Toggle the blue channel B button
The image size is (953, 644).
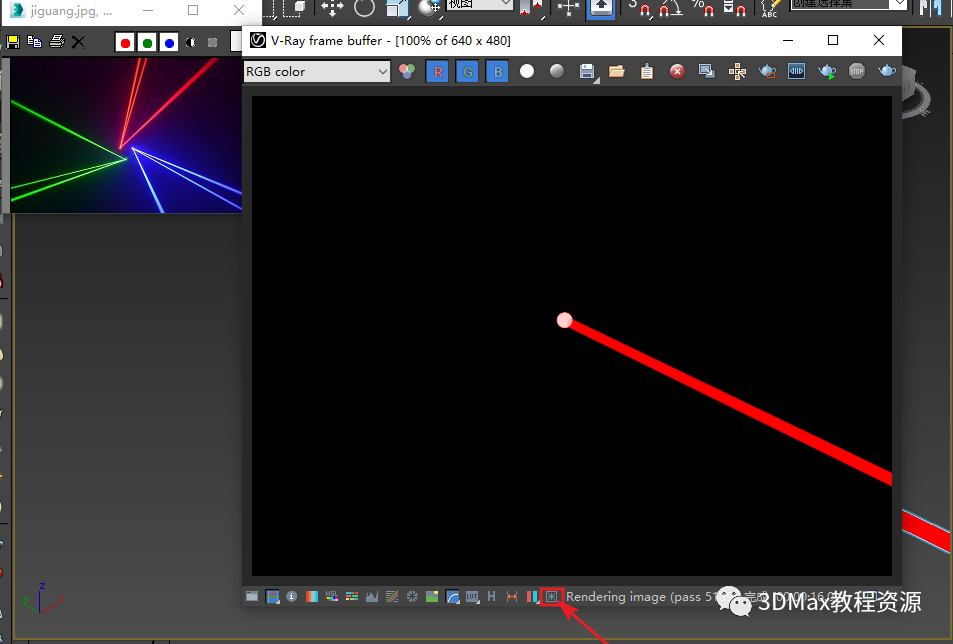click(x=497, y=72)
